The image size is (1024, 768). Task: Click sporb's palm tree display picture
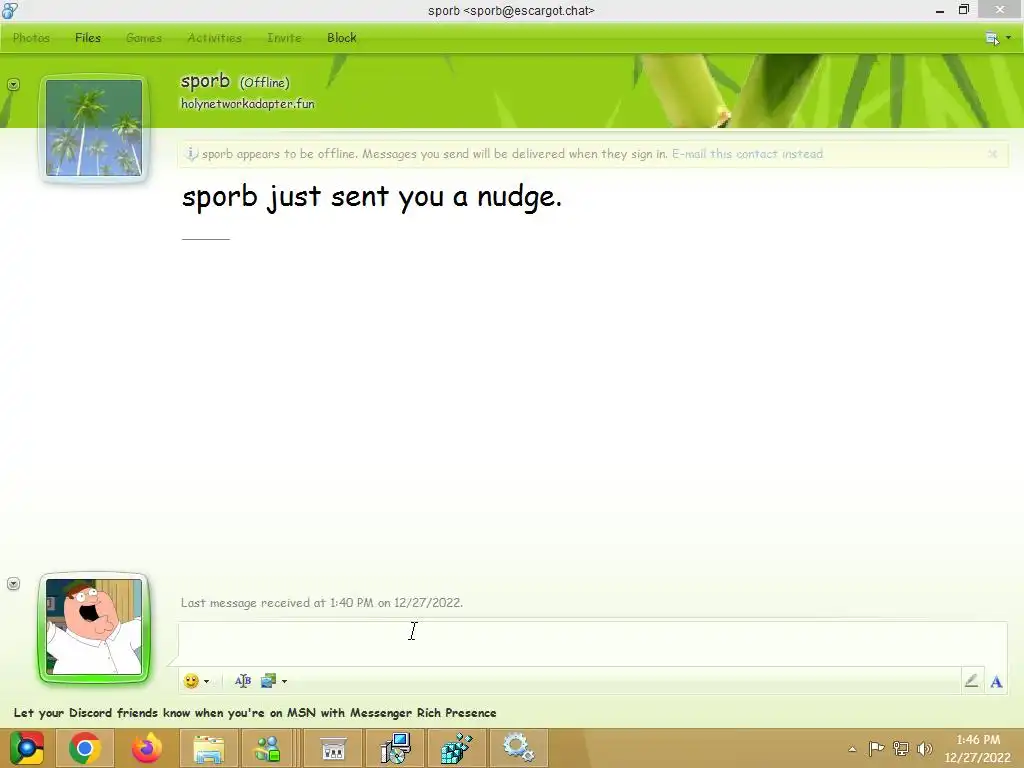(x=94, y=128)
